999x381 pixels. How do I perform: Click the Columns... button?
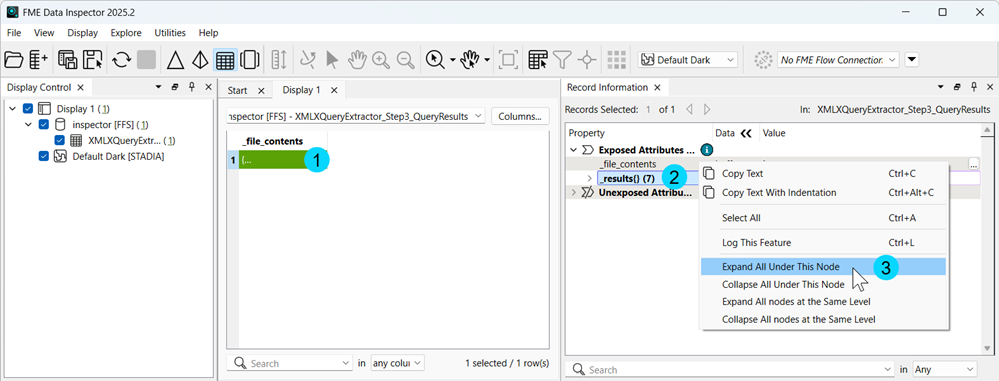pyautogui.click(x=520, y=117)
